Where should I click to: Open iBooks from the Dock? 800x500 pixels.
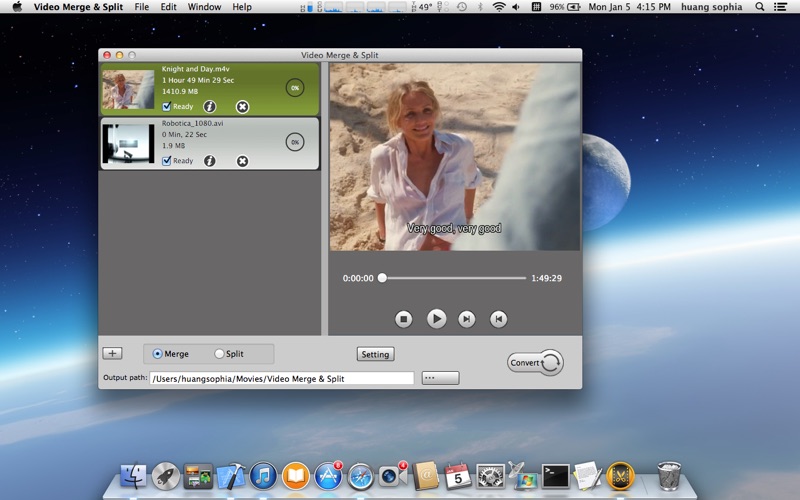296,477
